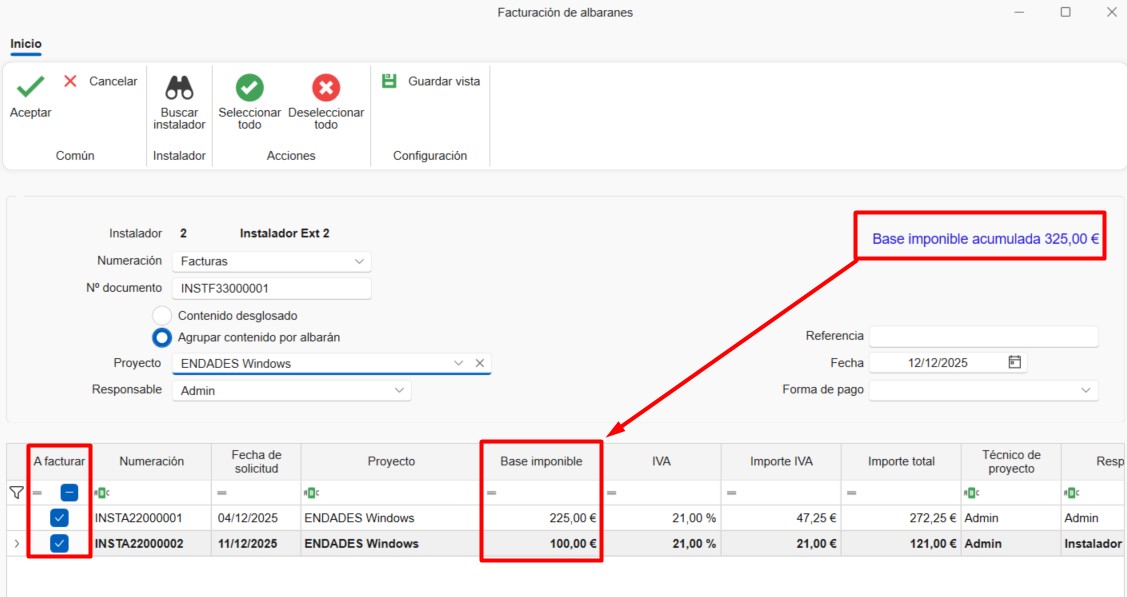
Task: Click the Seleccionar todo green icon
Action: tap(249, 87)
